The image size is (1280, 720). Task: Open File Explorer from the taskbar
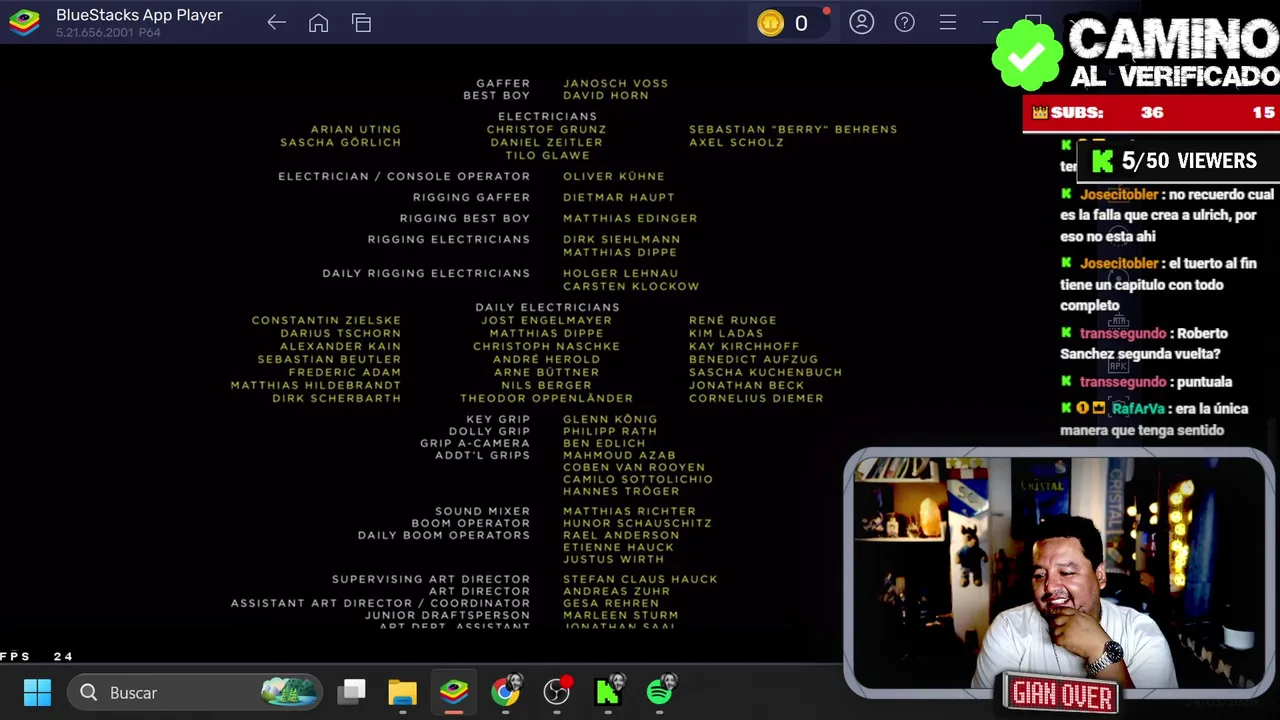click(x=403, y=692)
